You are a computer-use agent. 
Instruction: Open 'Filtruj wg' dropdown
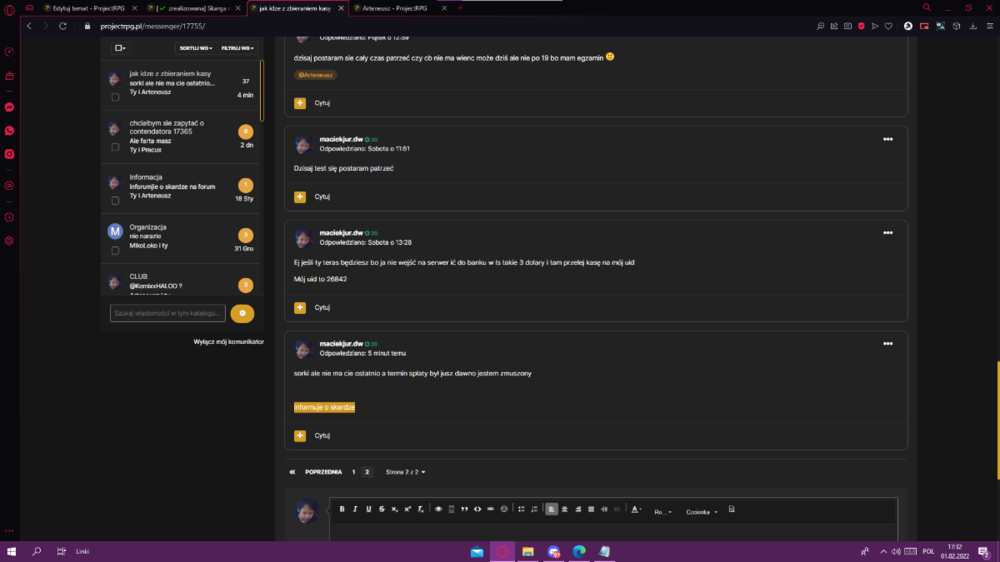click(237, 48)
